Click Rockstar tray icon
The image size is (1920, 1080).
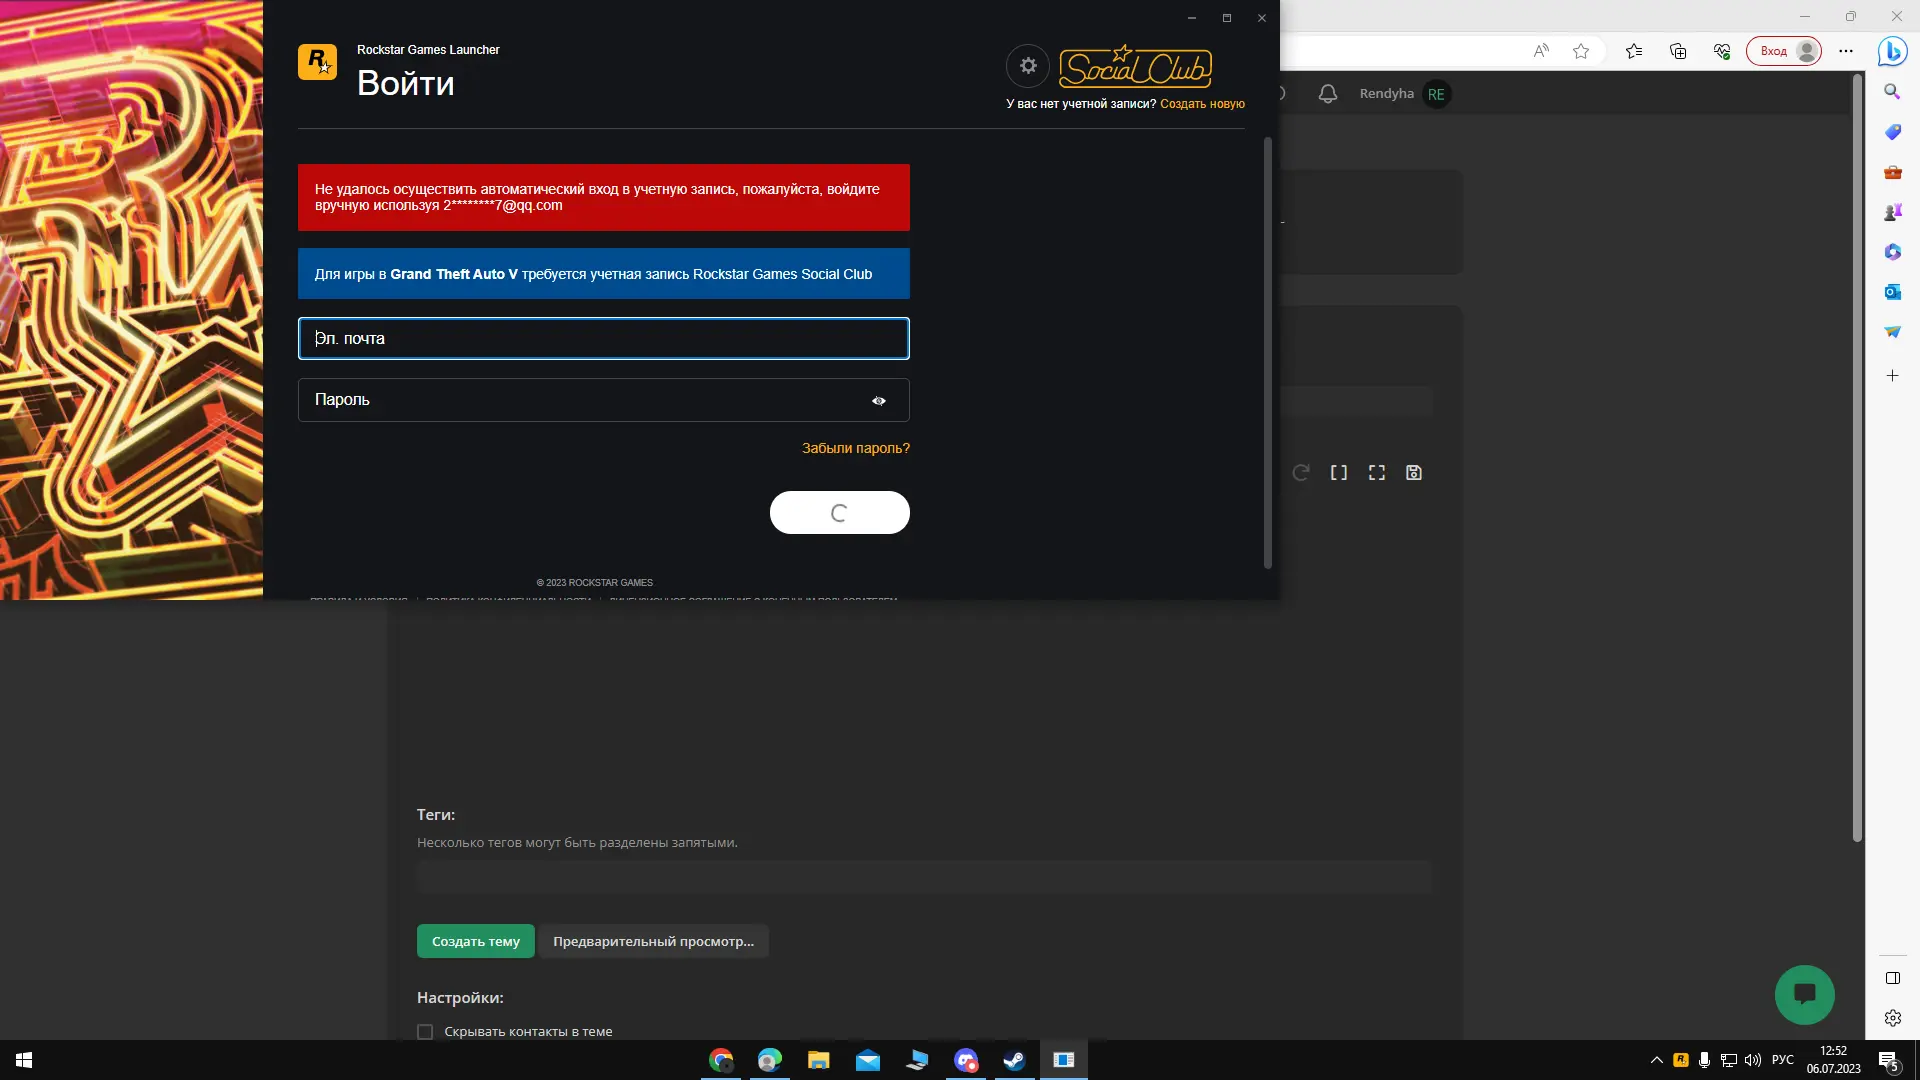tap(1681, 1060)
